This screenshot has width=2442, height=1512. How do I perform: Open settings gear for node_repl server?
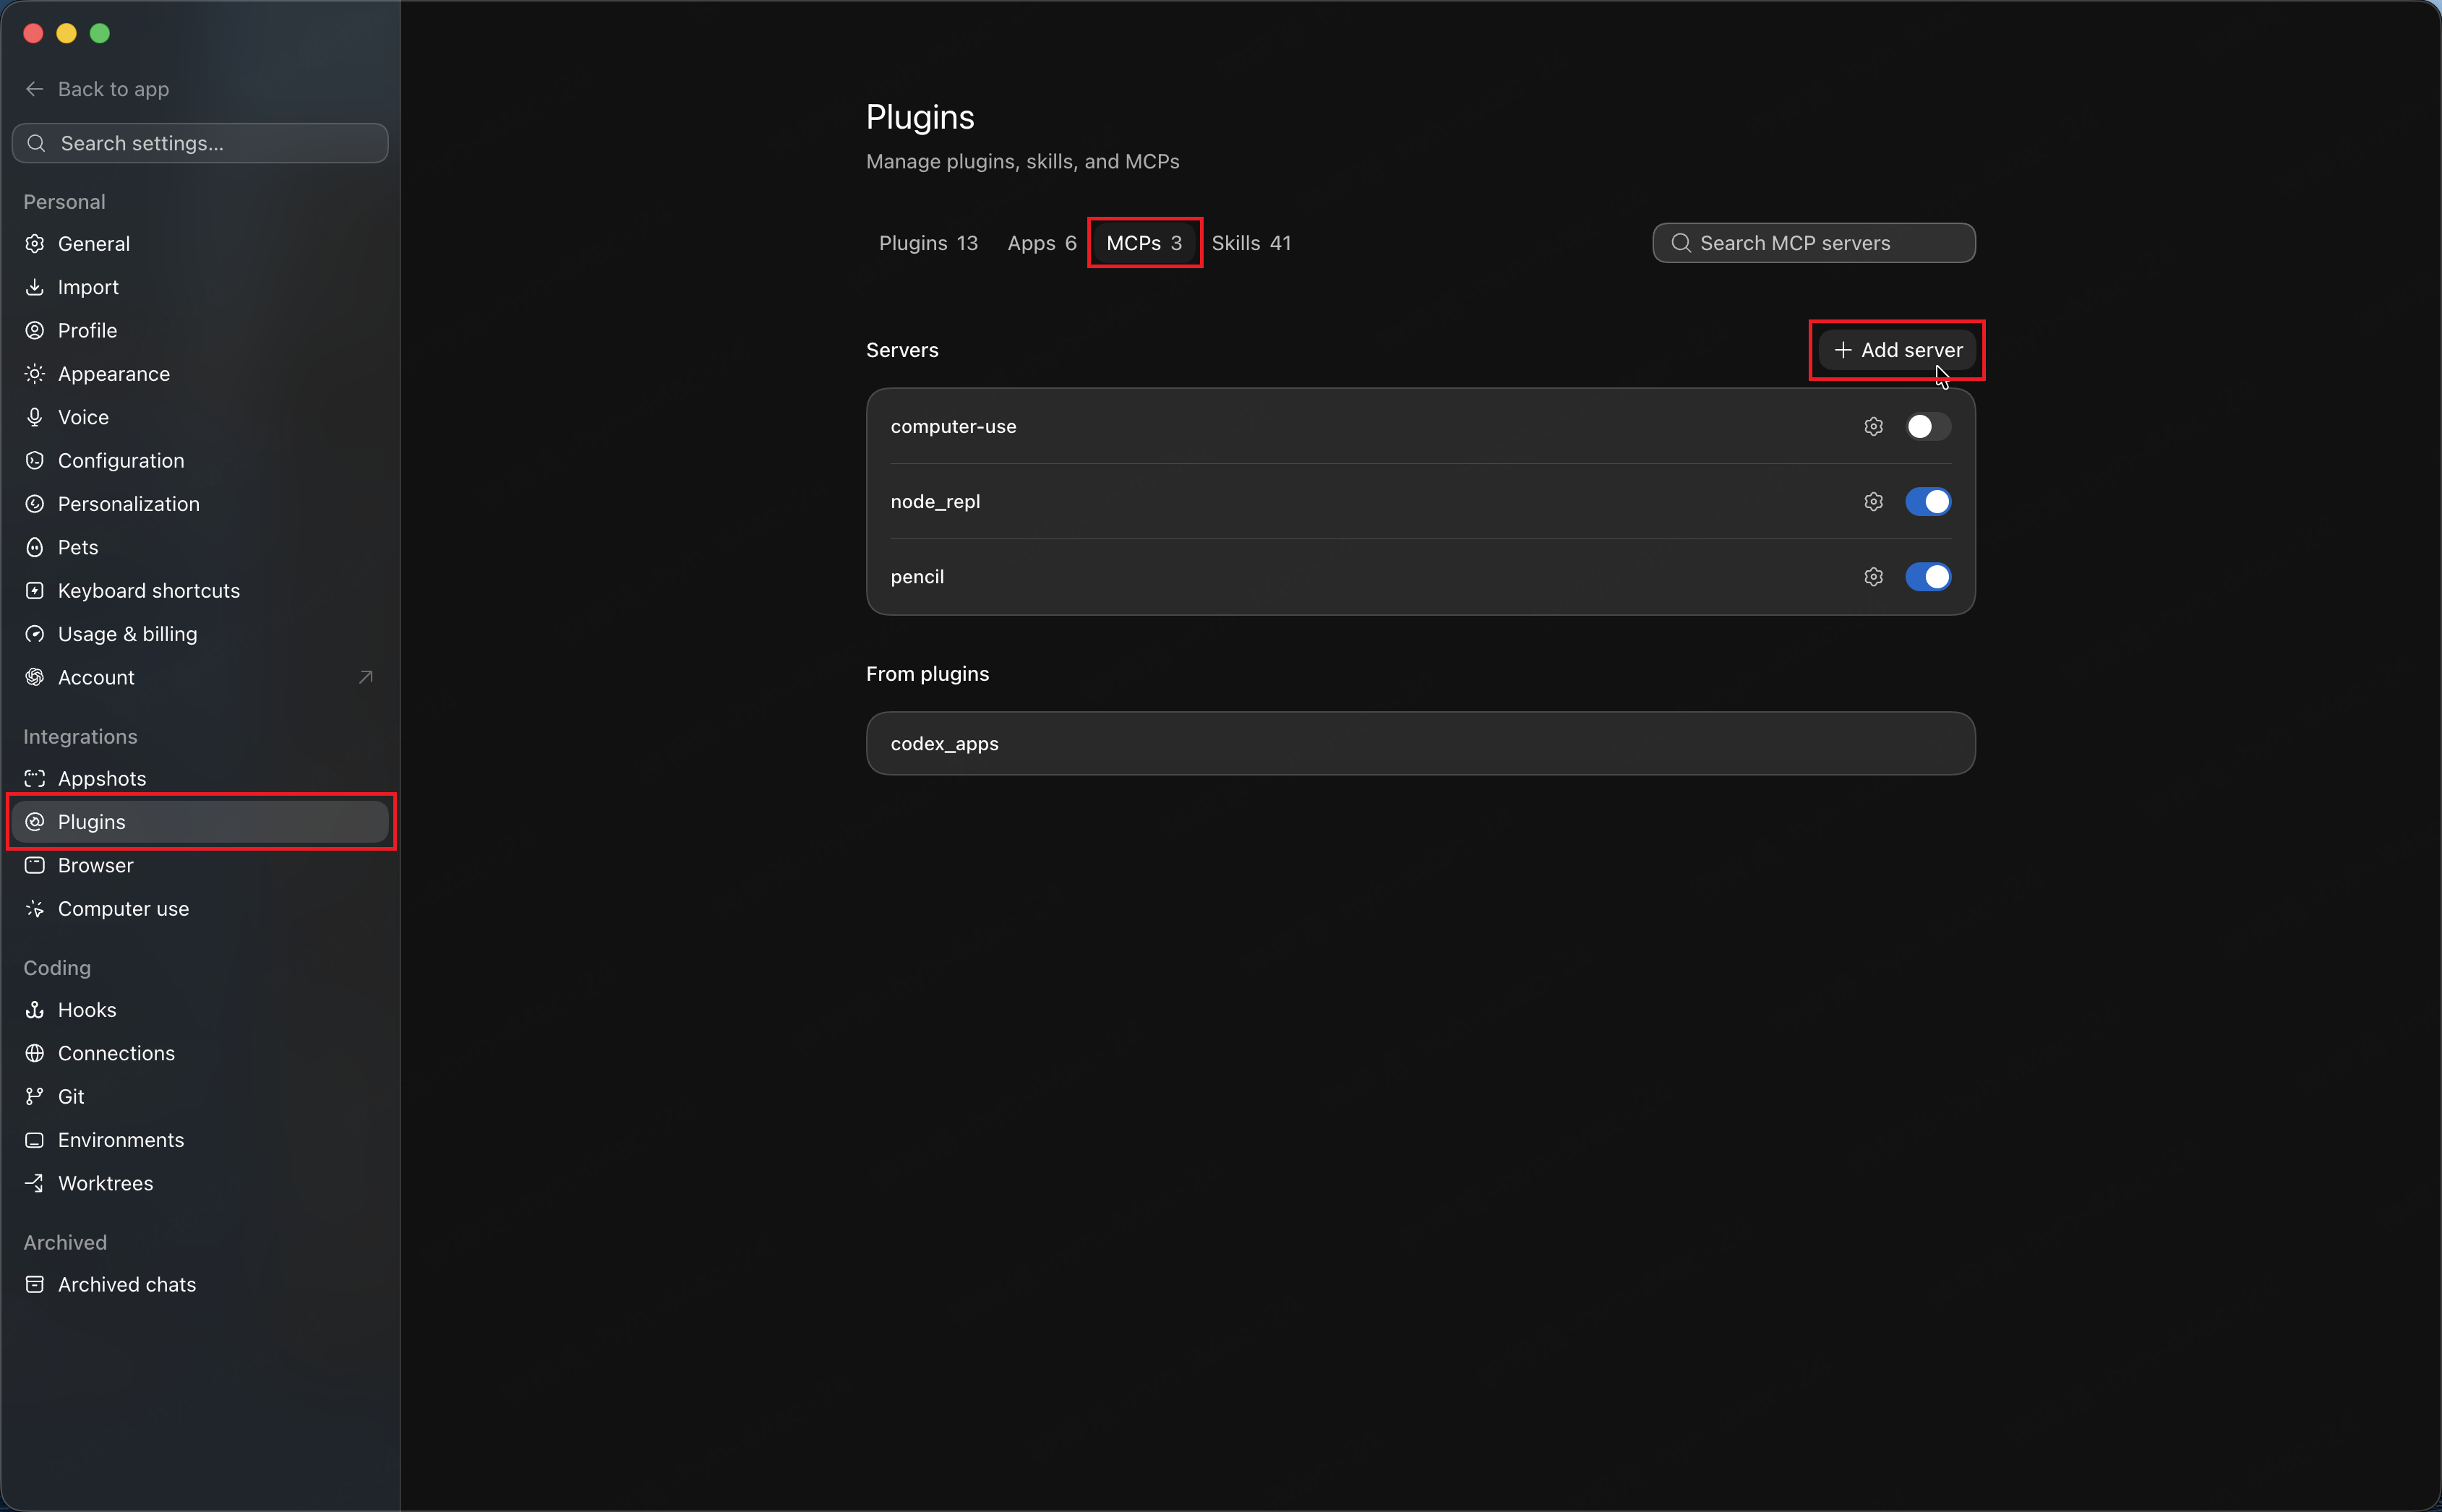1873,501
